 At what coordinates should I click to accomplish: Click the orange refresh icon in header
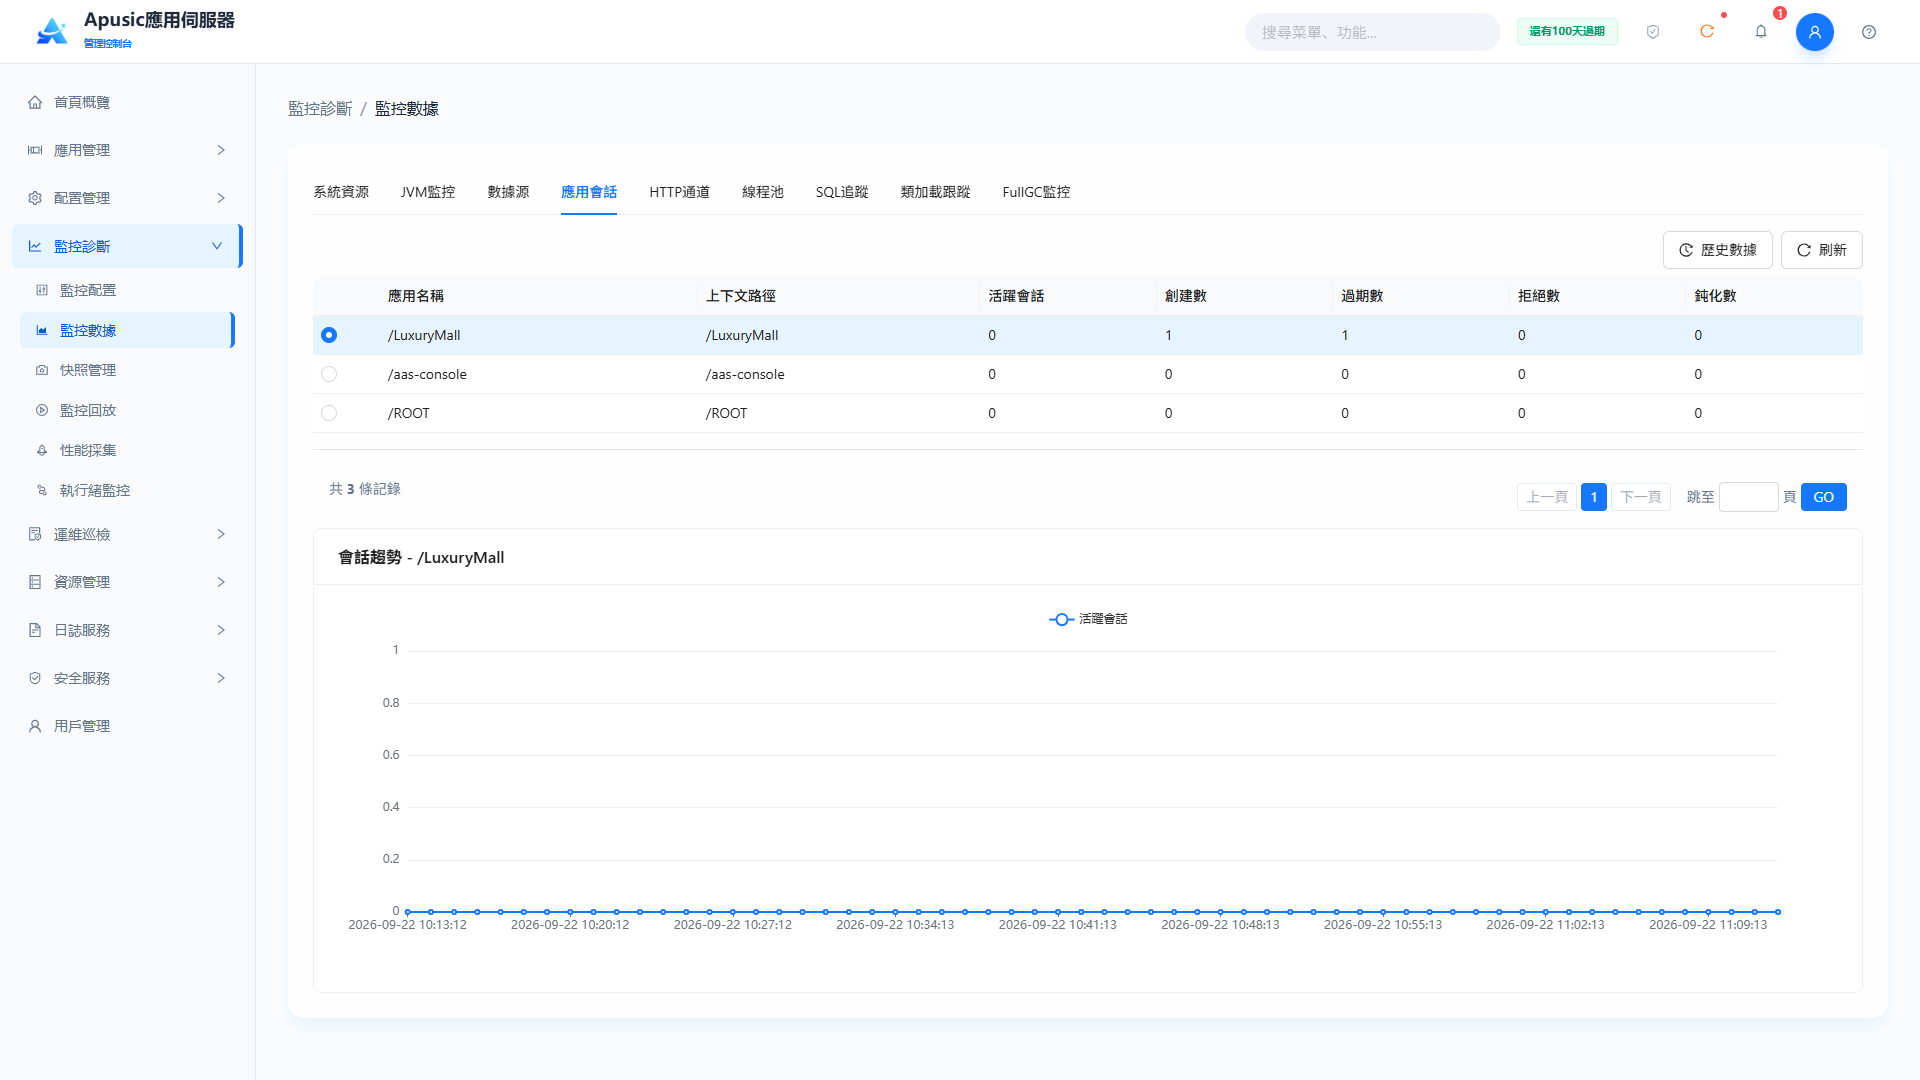tap(1707, 32)
